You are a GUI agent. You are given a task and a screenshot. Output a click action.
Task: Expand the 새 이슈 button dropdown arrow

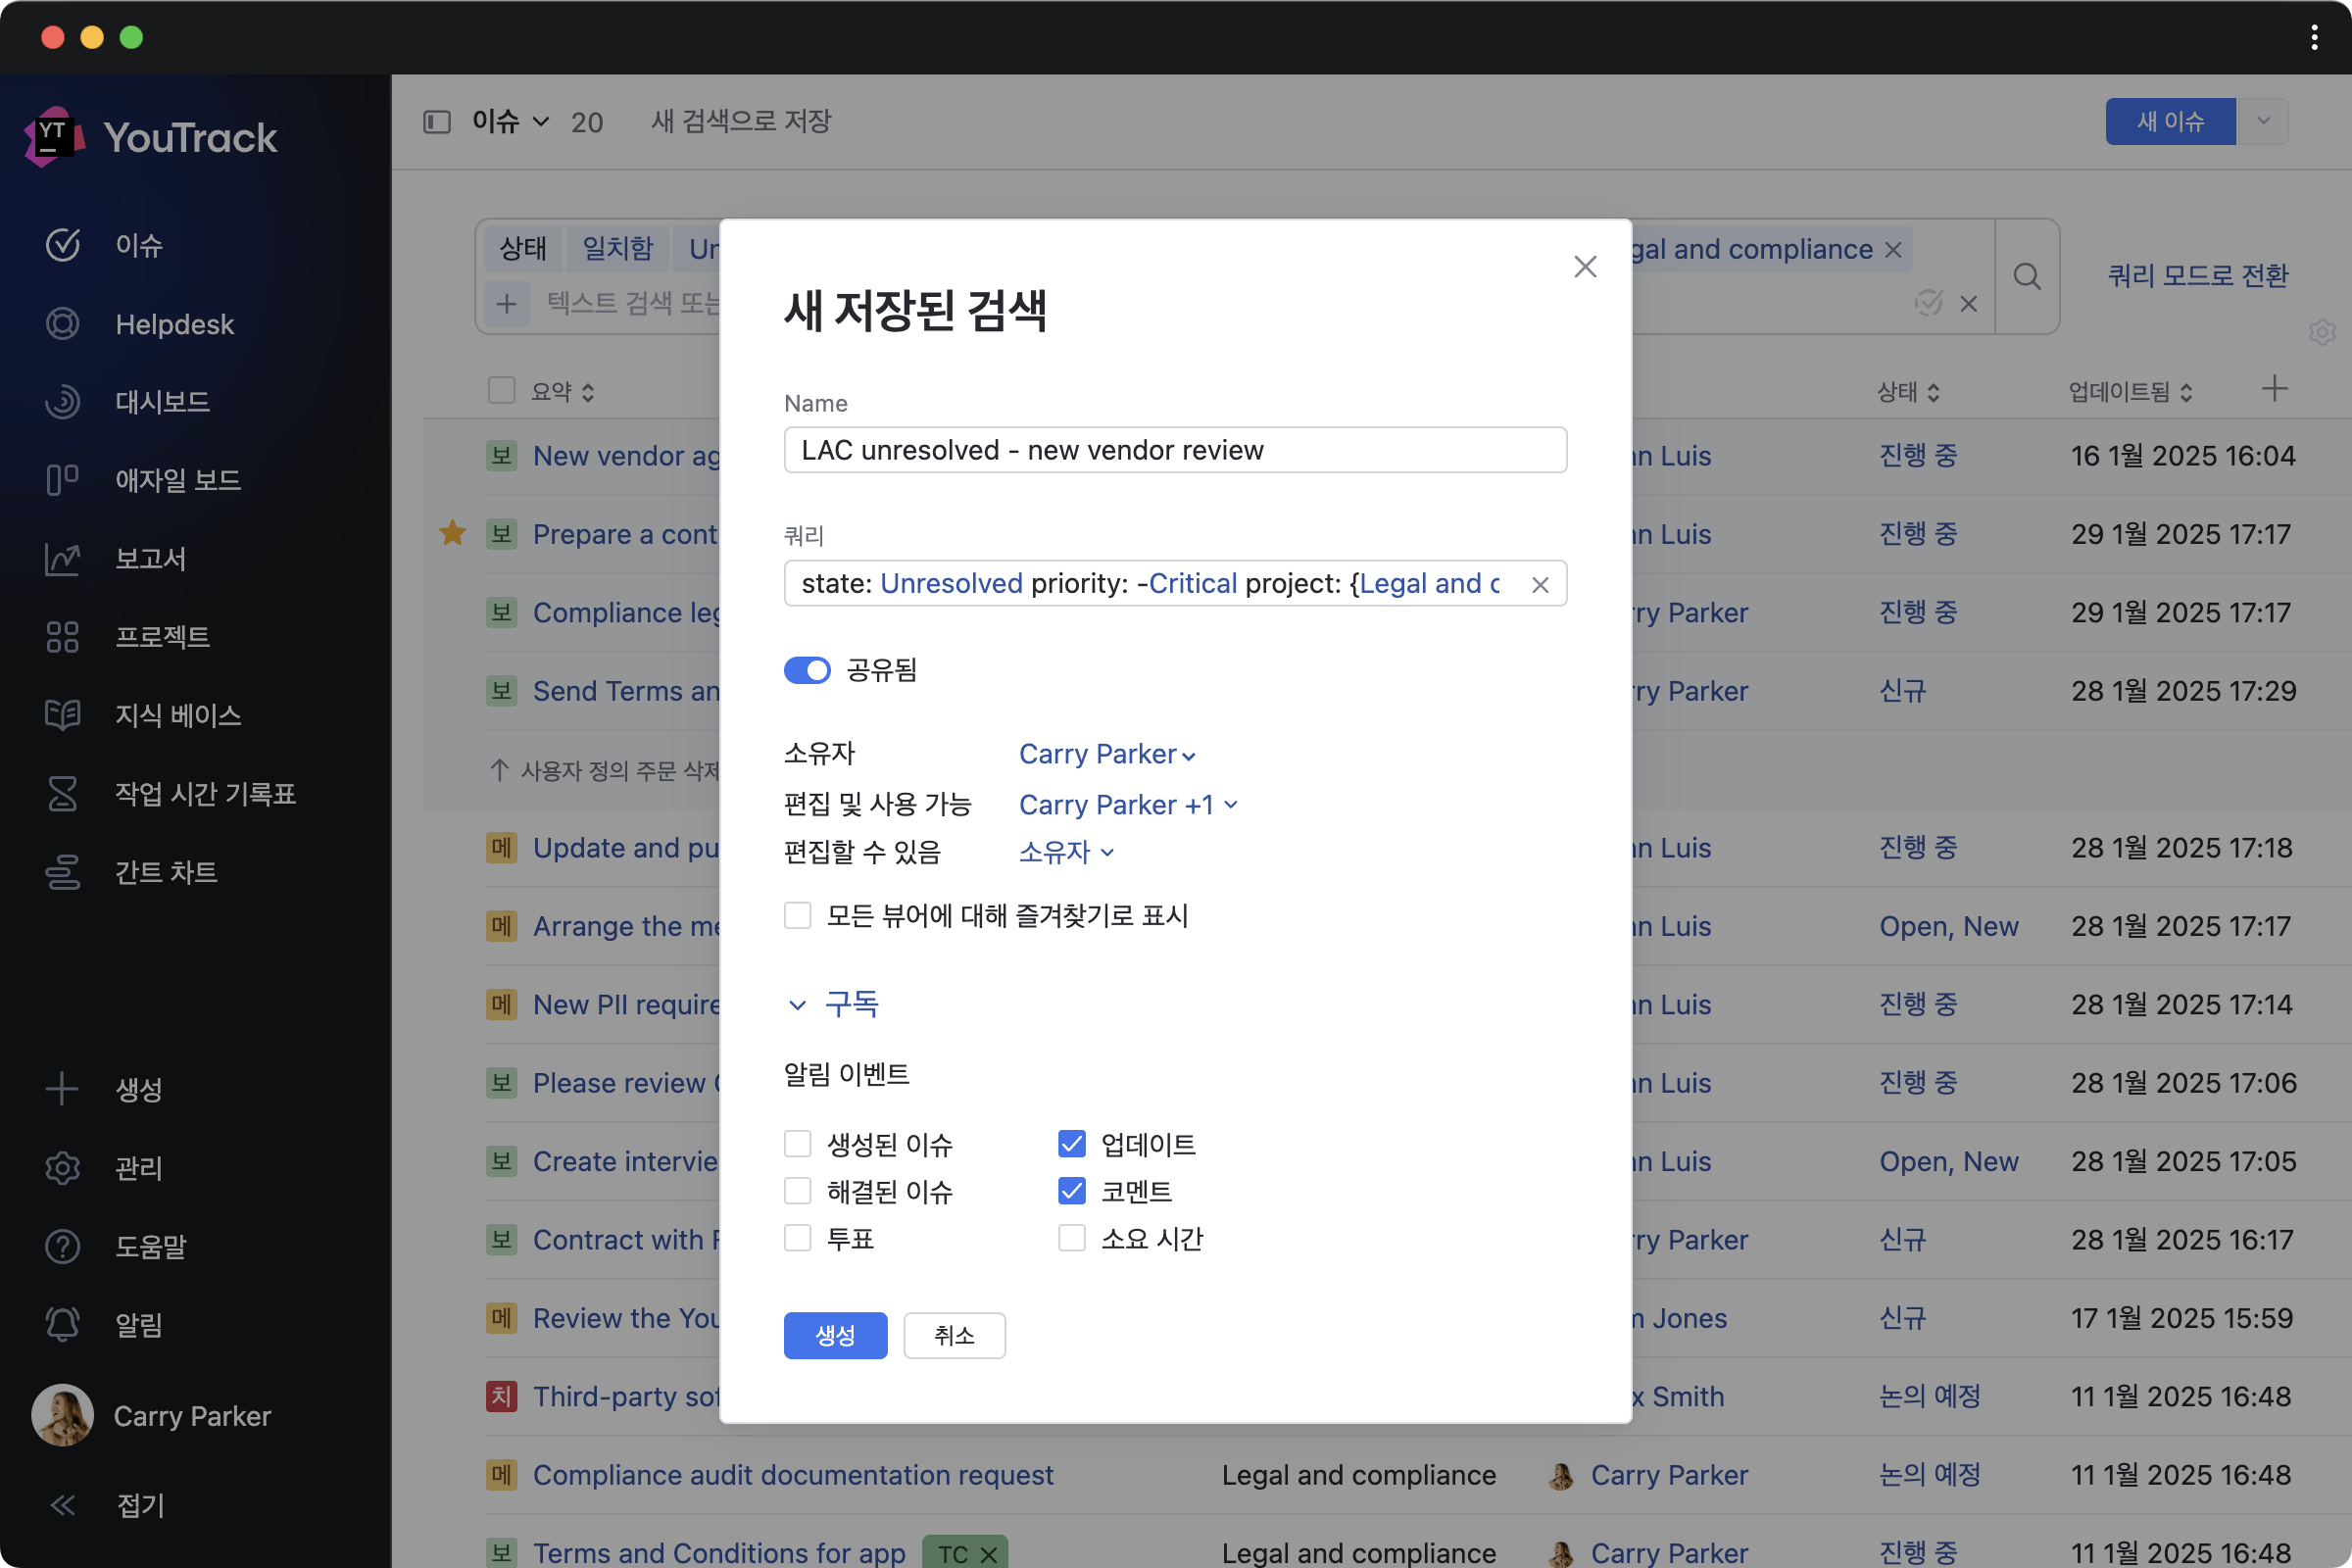pyautogui.click(x=2264, y=121)
